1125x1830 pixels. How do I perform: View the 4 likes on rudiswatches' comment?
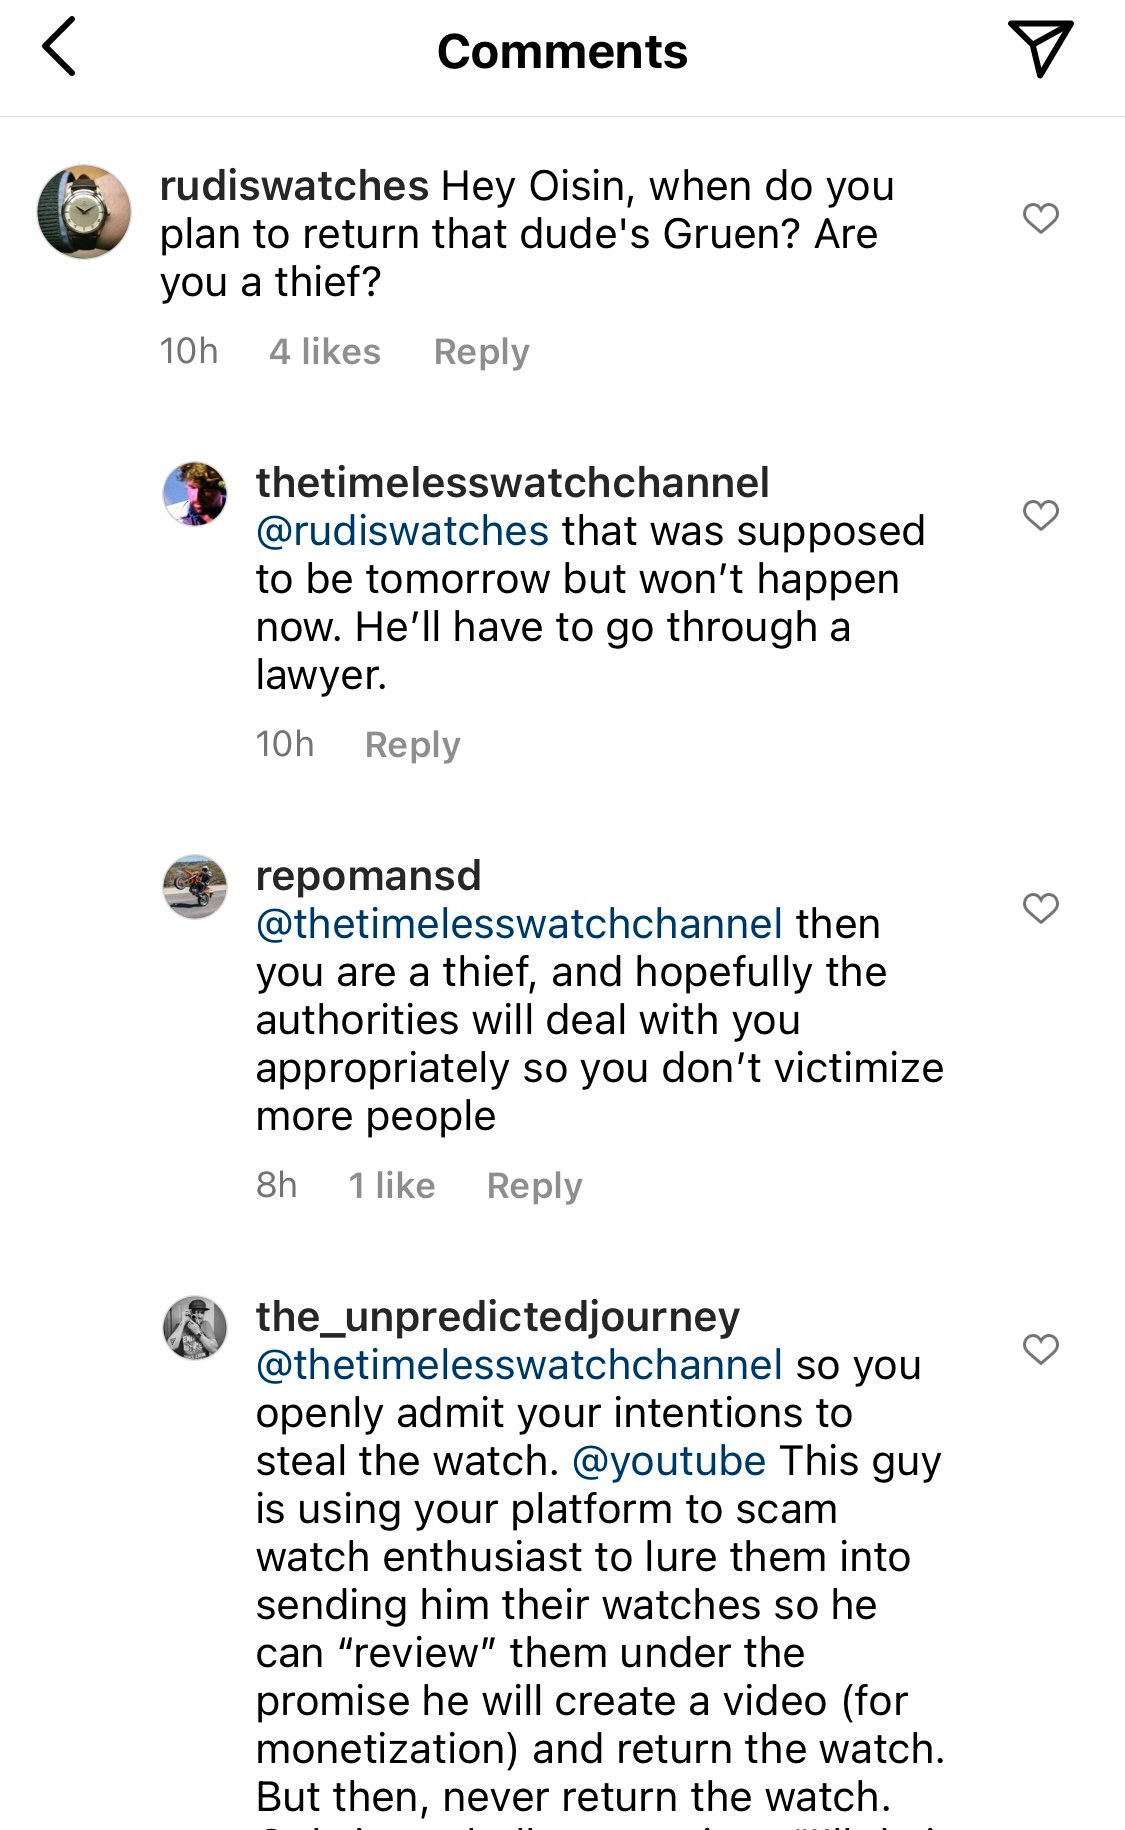(x=325, y=352)
